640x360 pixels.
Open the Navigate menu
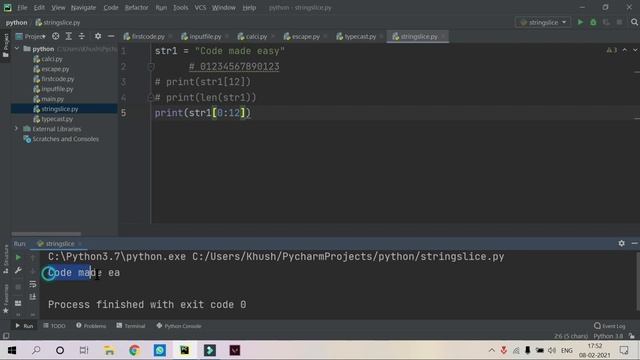pos(83,7)
